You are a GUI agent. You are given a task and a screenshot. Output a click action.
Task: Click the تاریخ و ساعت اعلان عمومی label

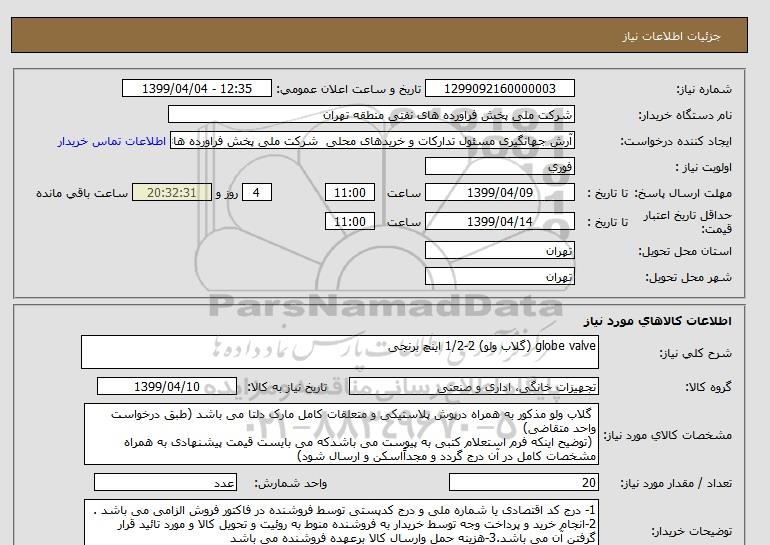point(349,89)
